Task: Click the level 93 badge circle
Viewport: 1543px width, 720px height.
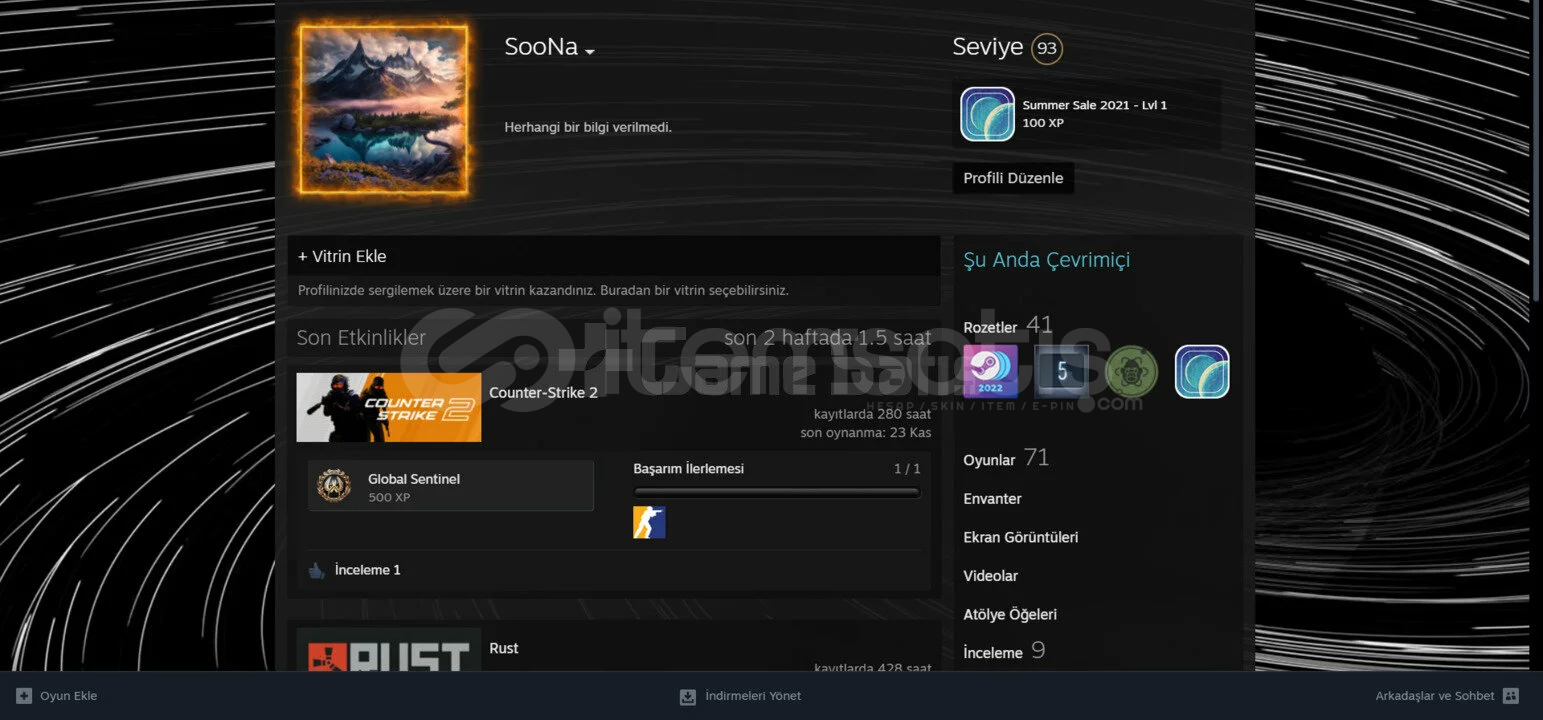Action: point(1047,48)
